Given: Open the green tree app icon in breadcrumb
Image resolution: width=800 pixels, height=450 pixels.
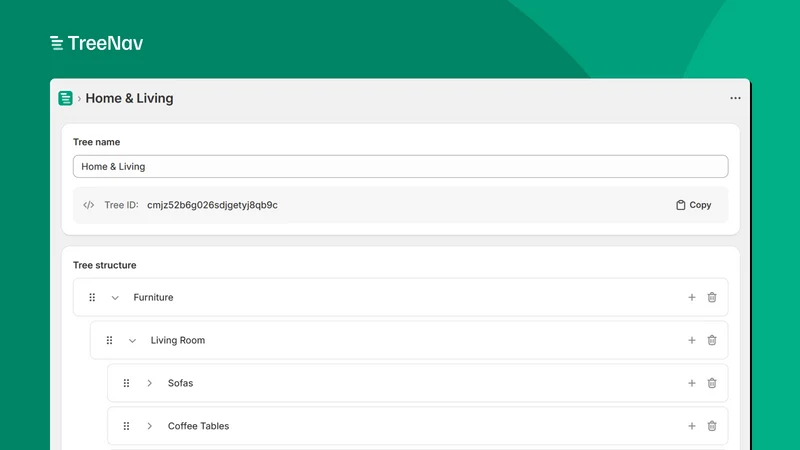Looking at the screenshot, I should tap(65, 98).
